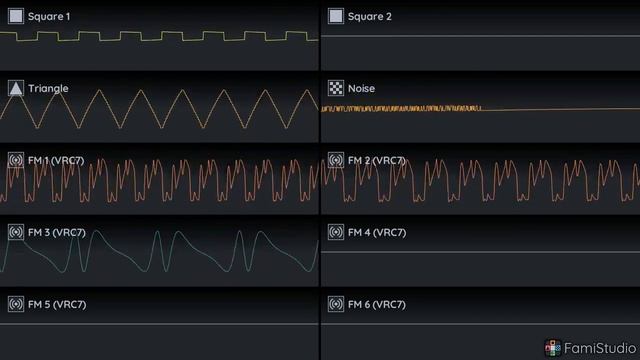Click the FM 4 (VRC7) channel icon
This screenshot has width=640, height=360.
pyautogui.click(x=336, y=232)
